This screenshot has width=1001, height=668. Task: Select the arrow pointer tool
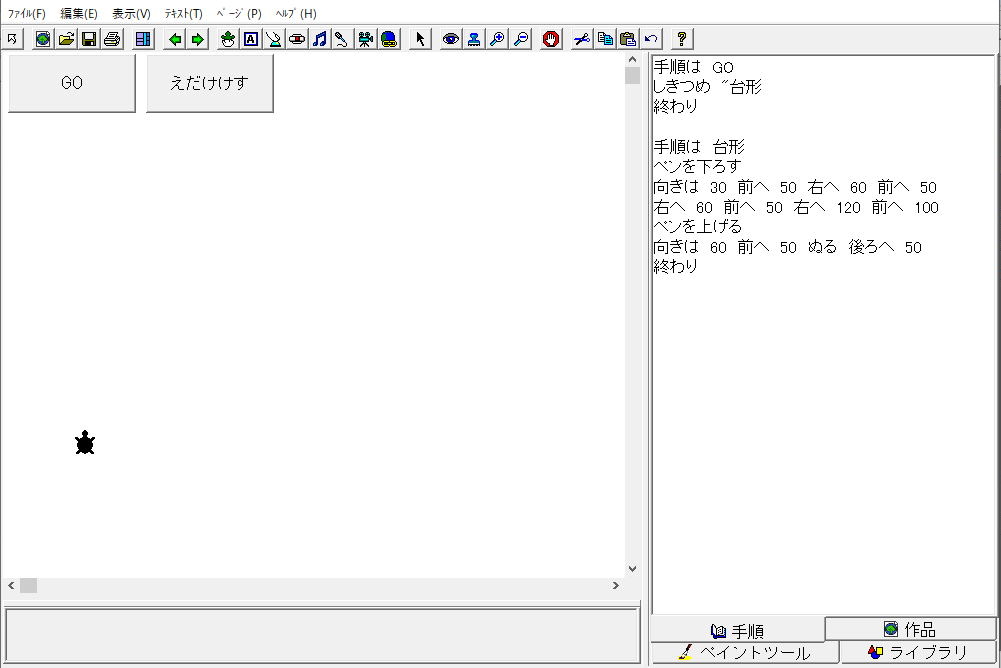coord(420,39)
